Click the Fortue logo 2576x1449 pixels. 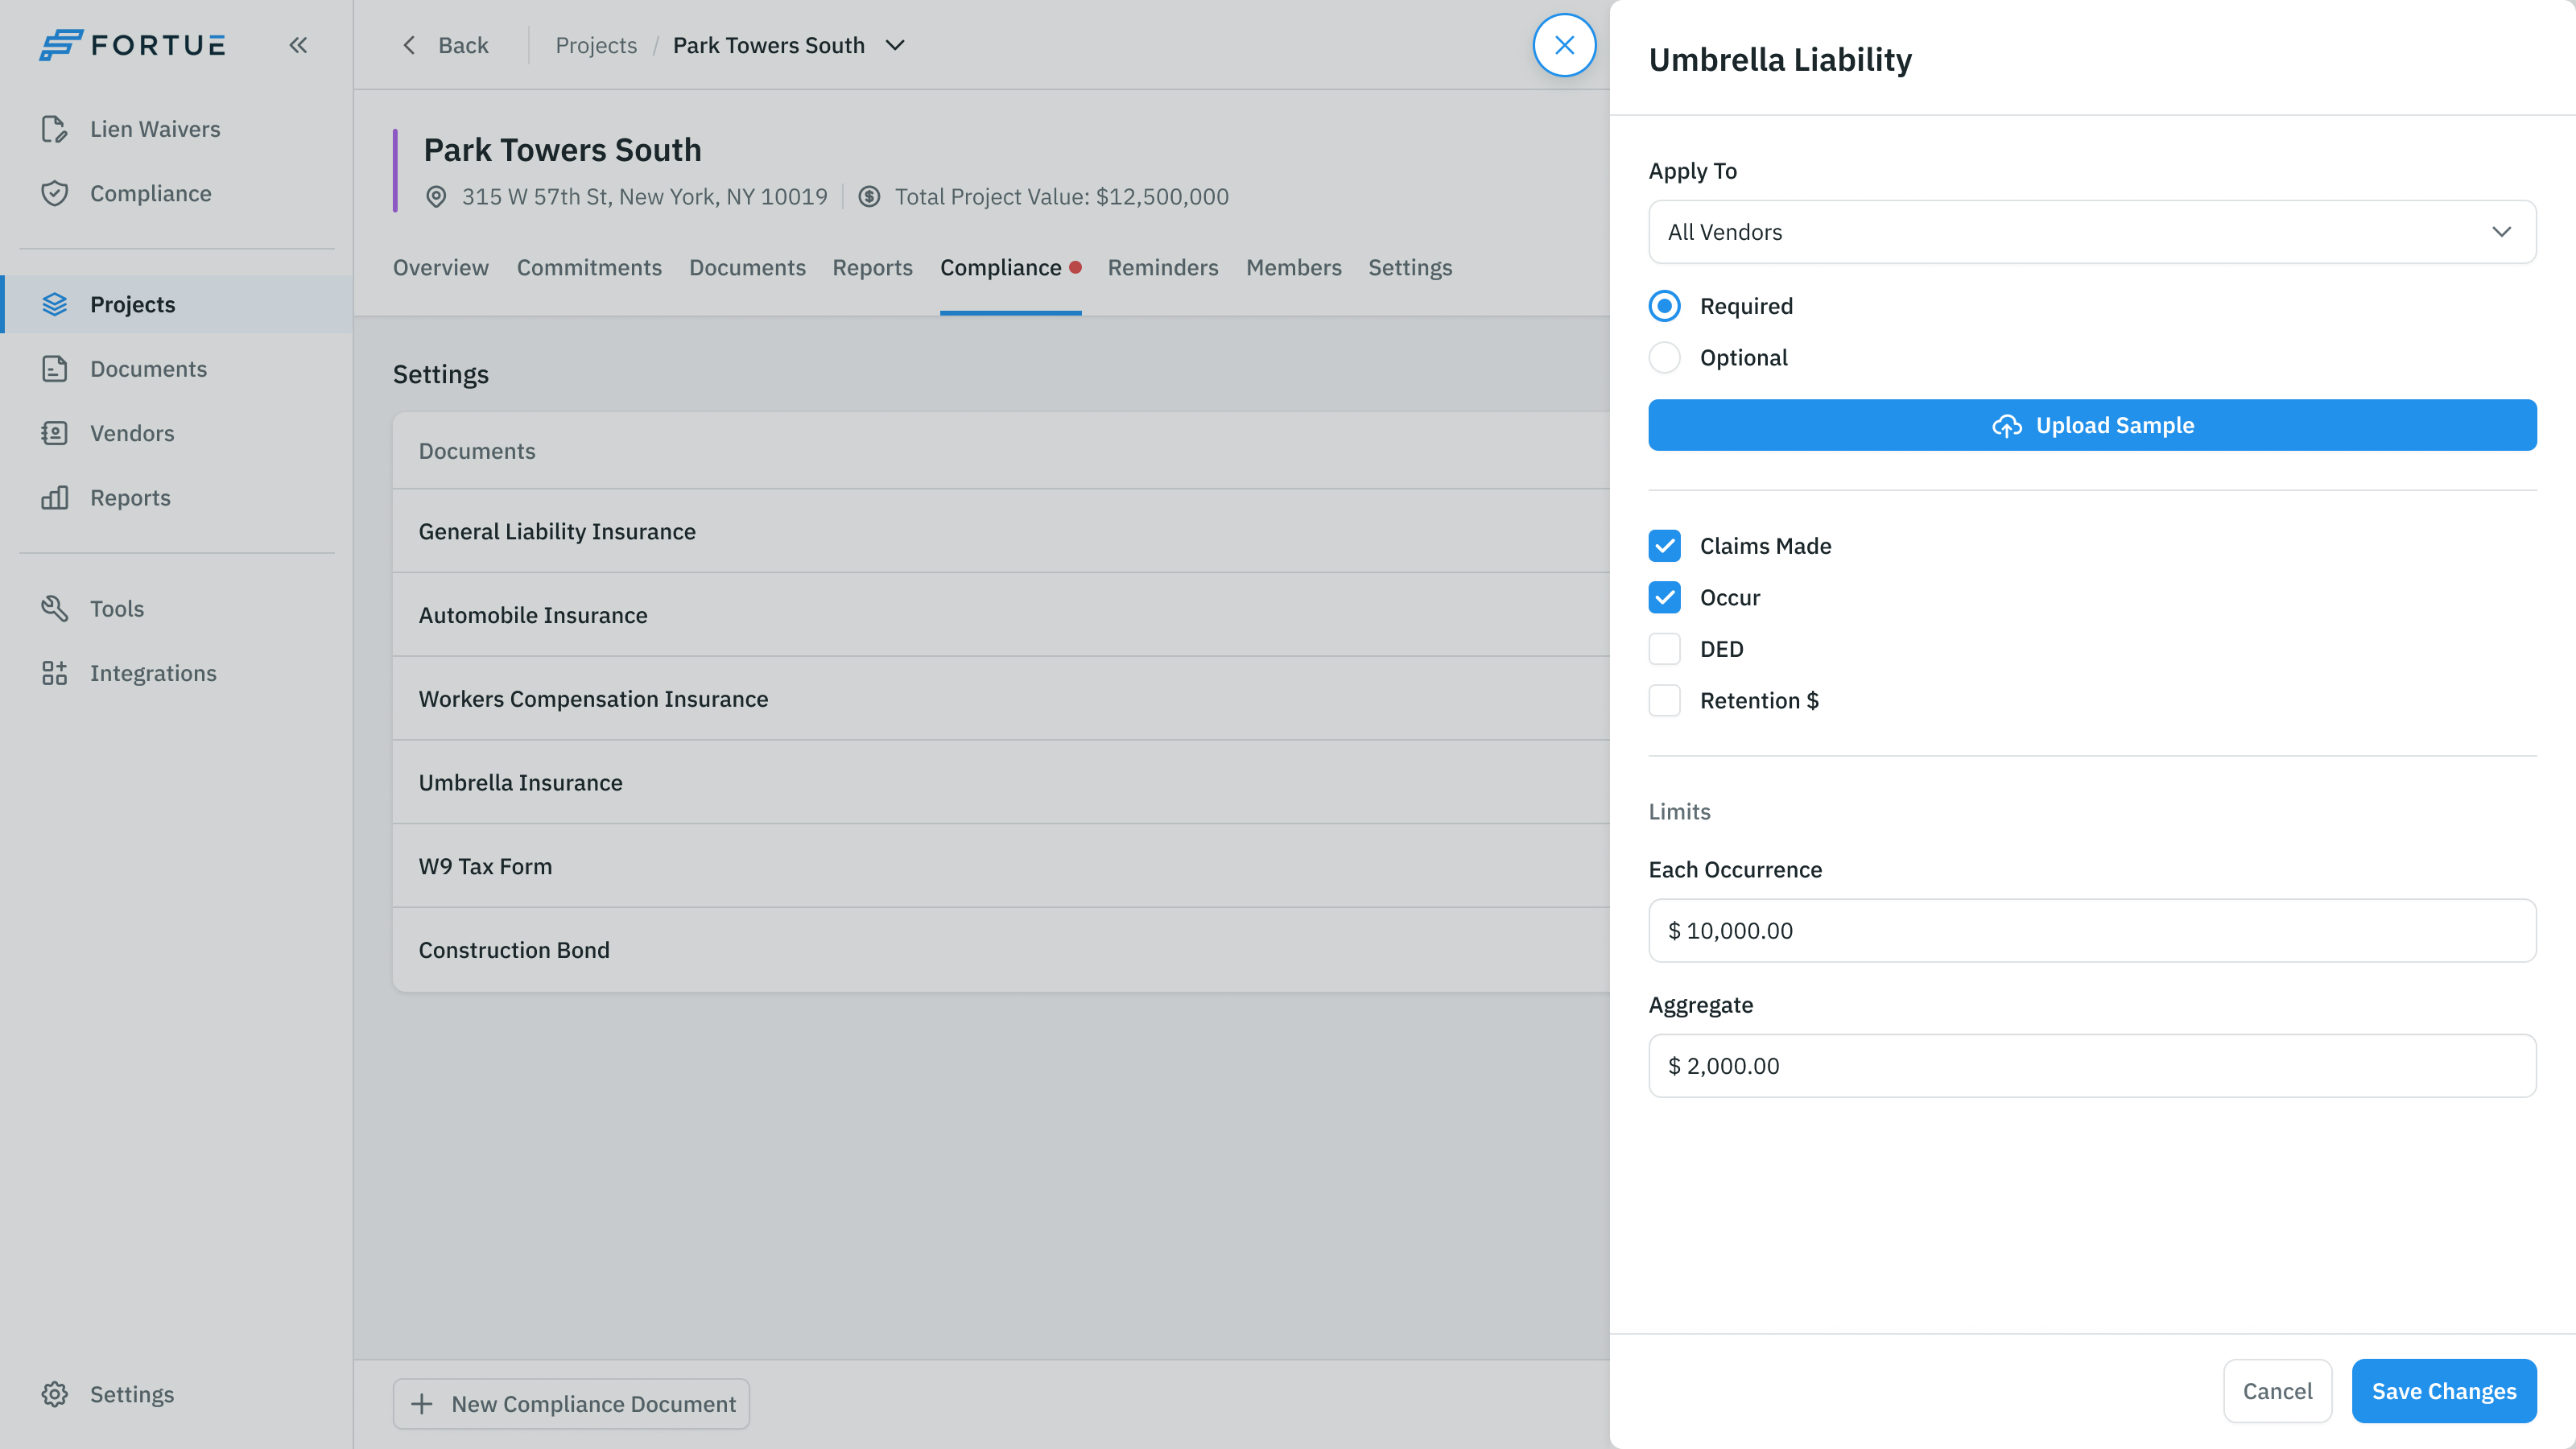pos(132,45)
